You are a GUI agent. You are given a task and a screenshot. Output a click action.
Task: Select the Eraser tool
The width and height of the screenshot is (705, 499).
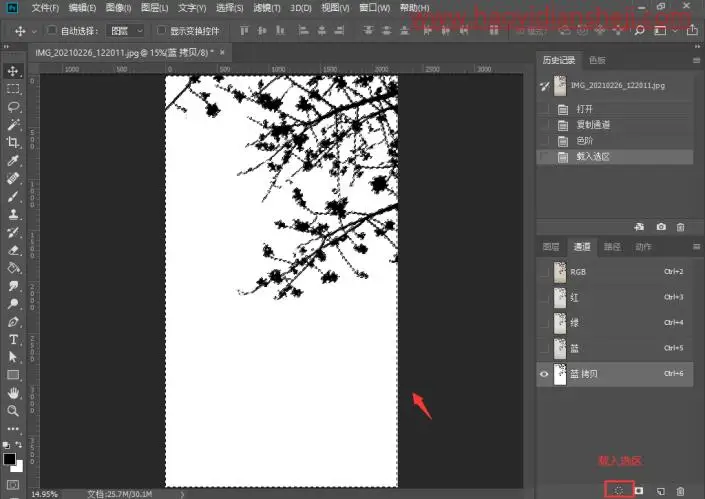pyautogui.click(x=13, y=250)
